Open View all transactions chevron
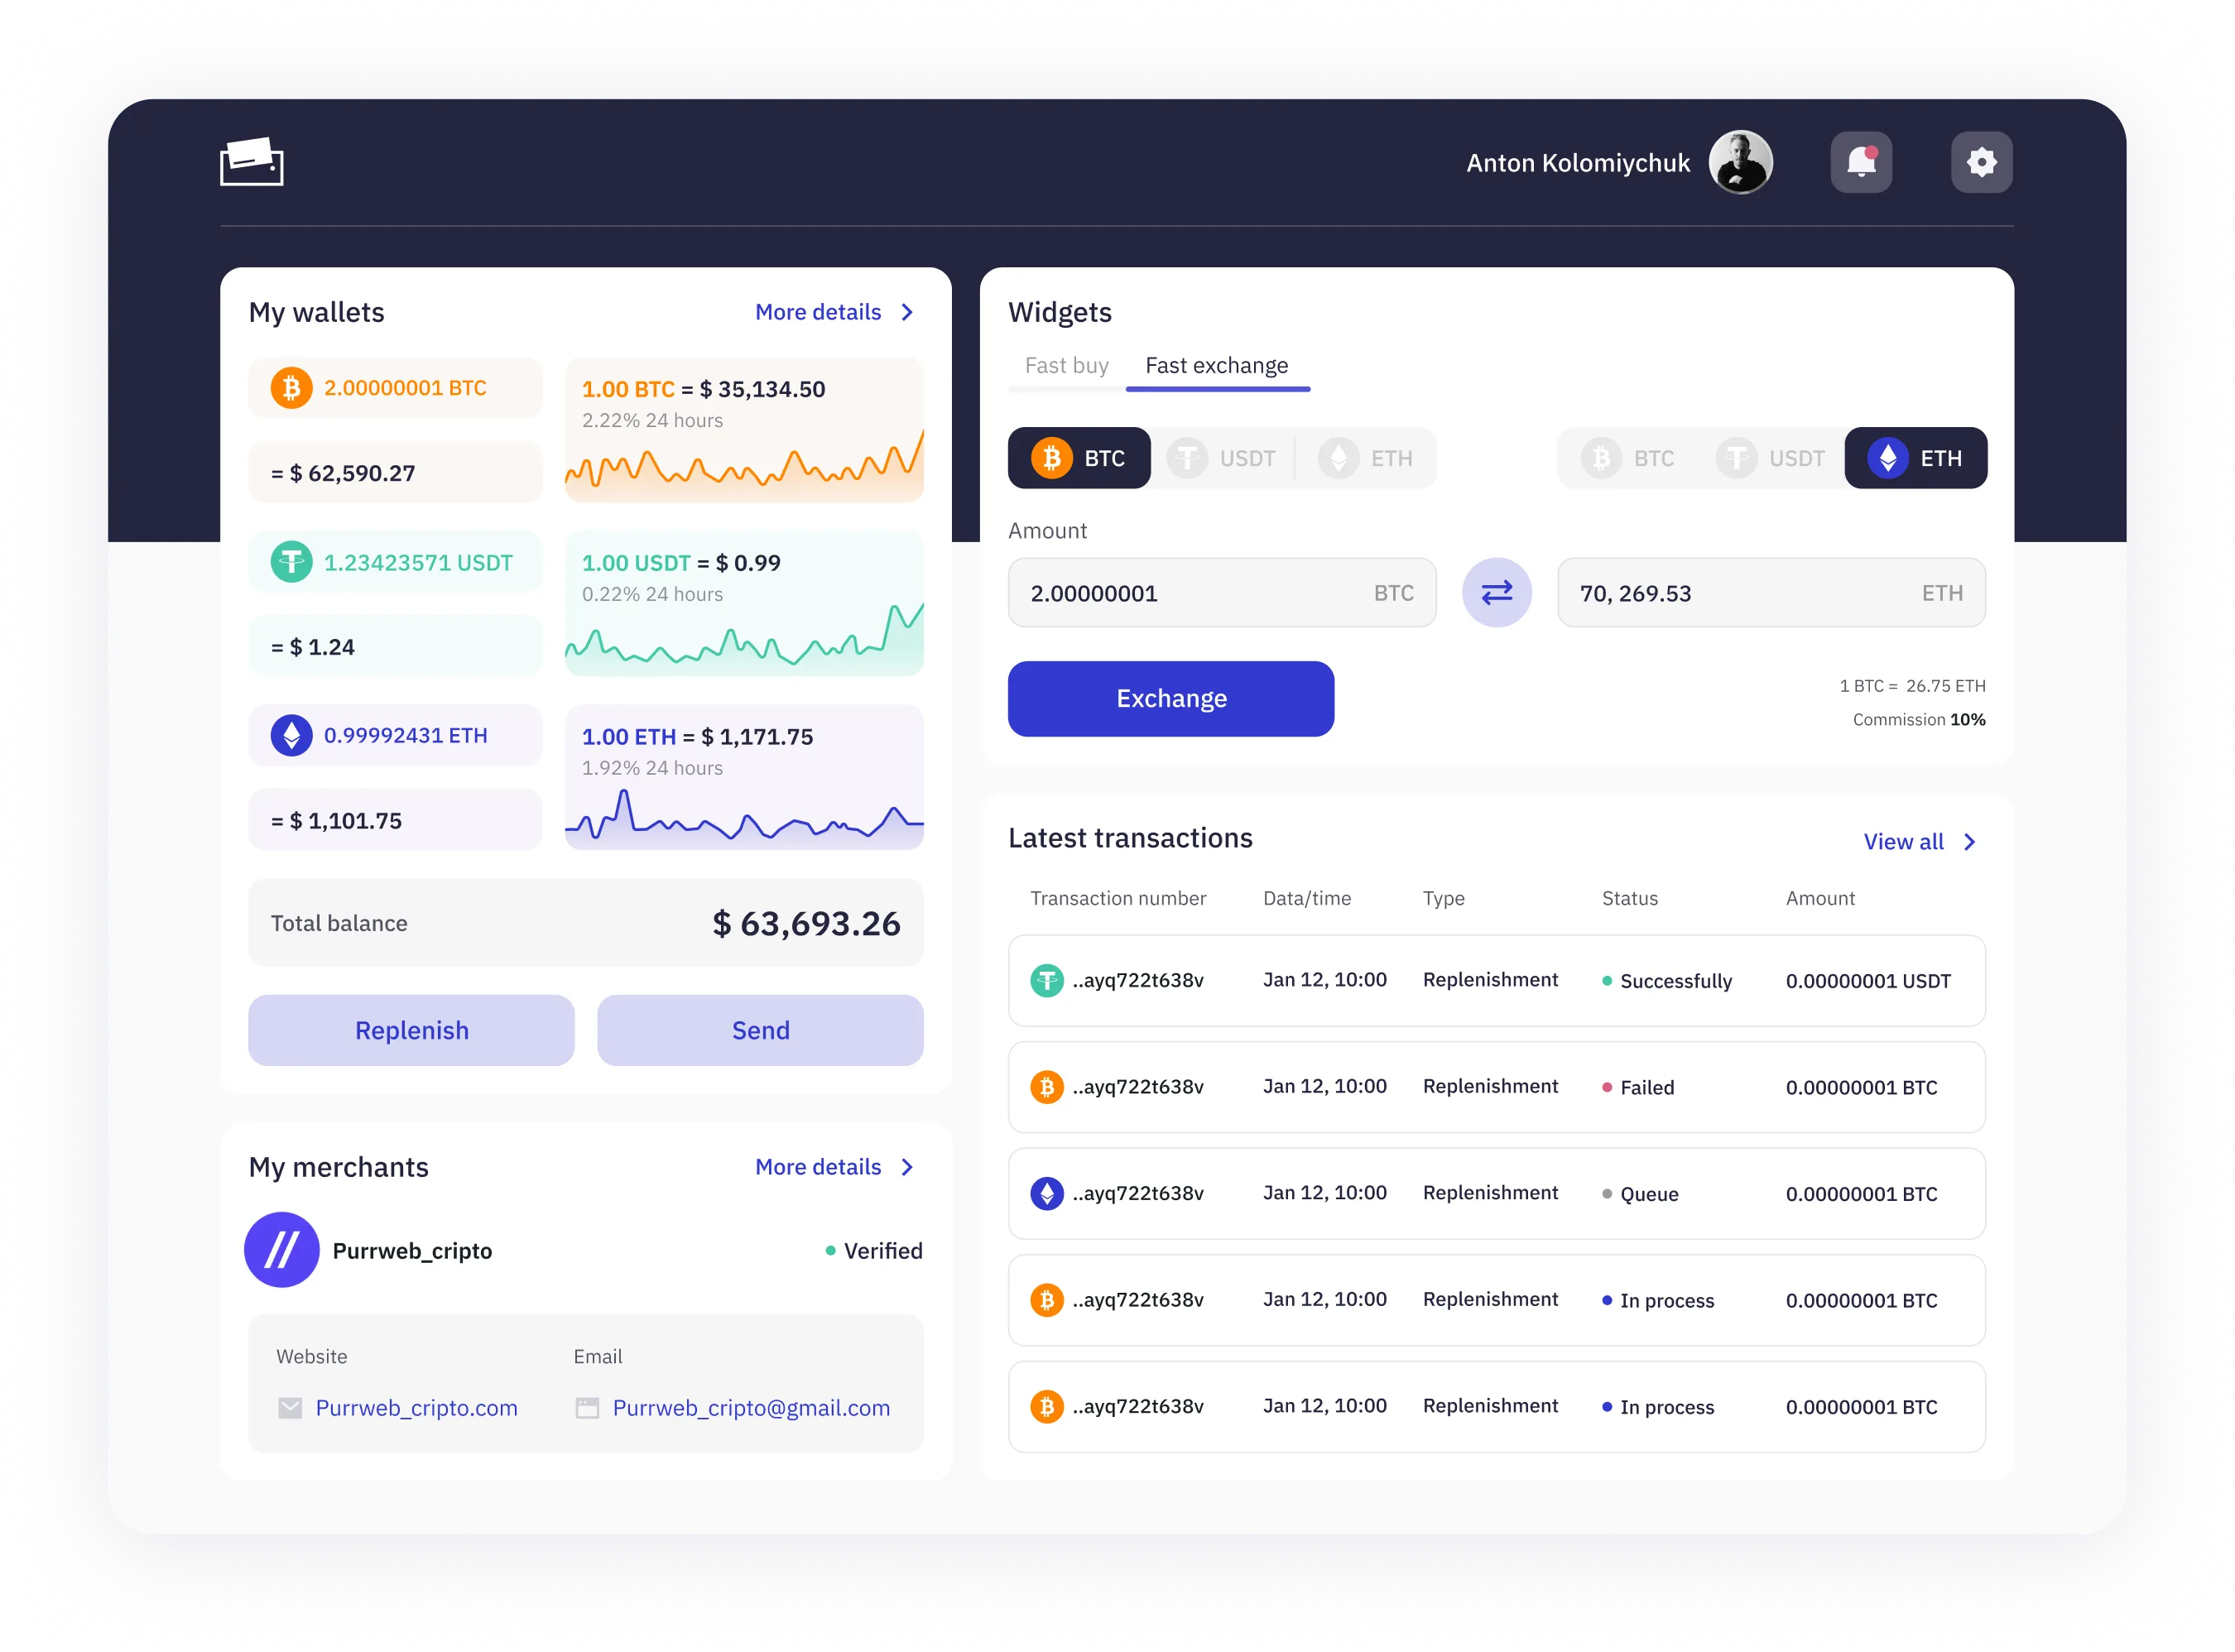The height and width of the screenshot is (1652, 2235). 1969,842
